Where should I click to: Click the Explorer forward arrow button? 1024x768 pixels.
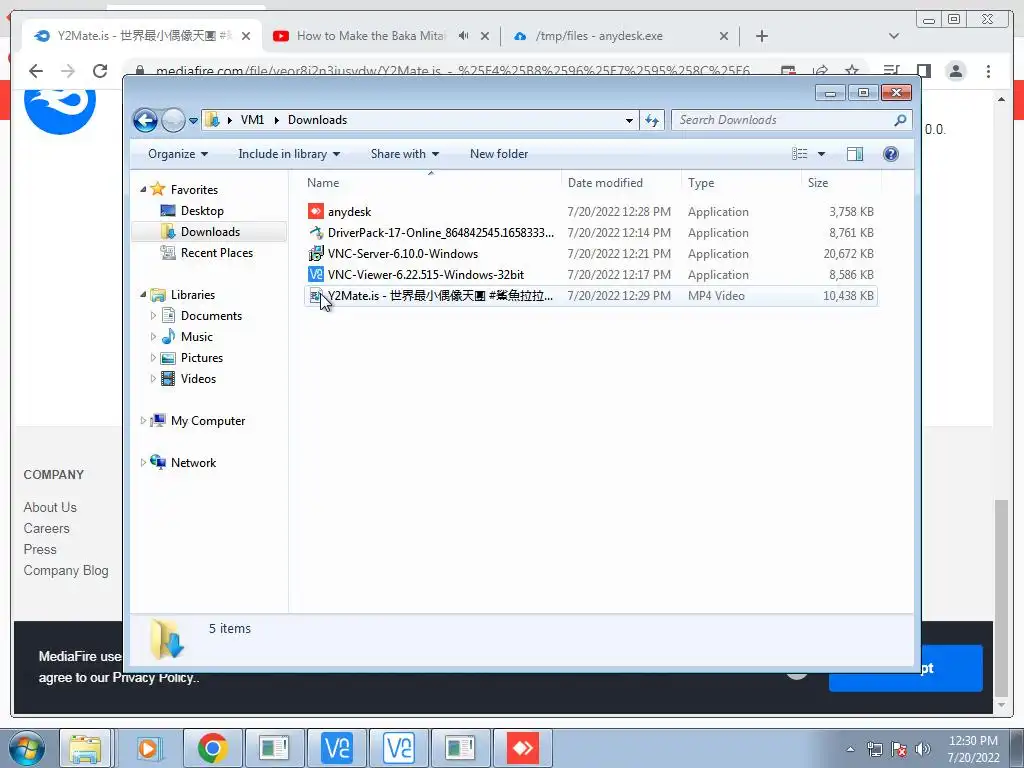click(x=173, y=120)
